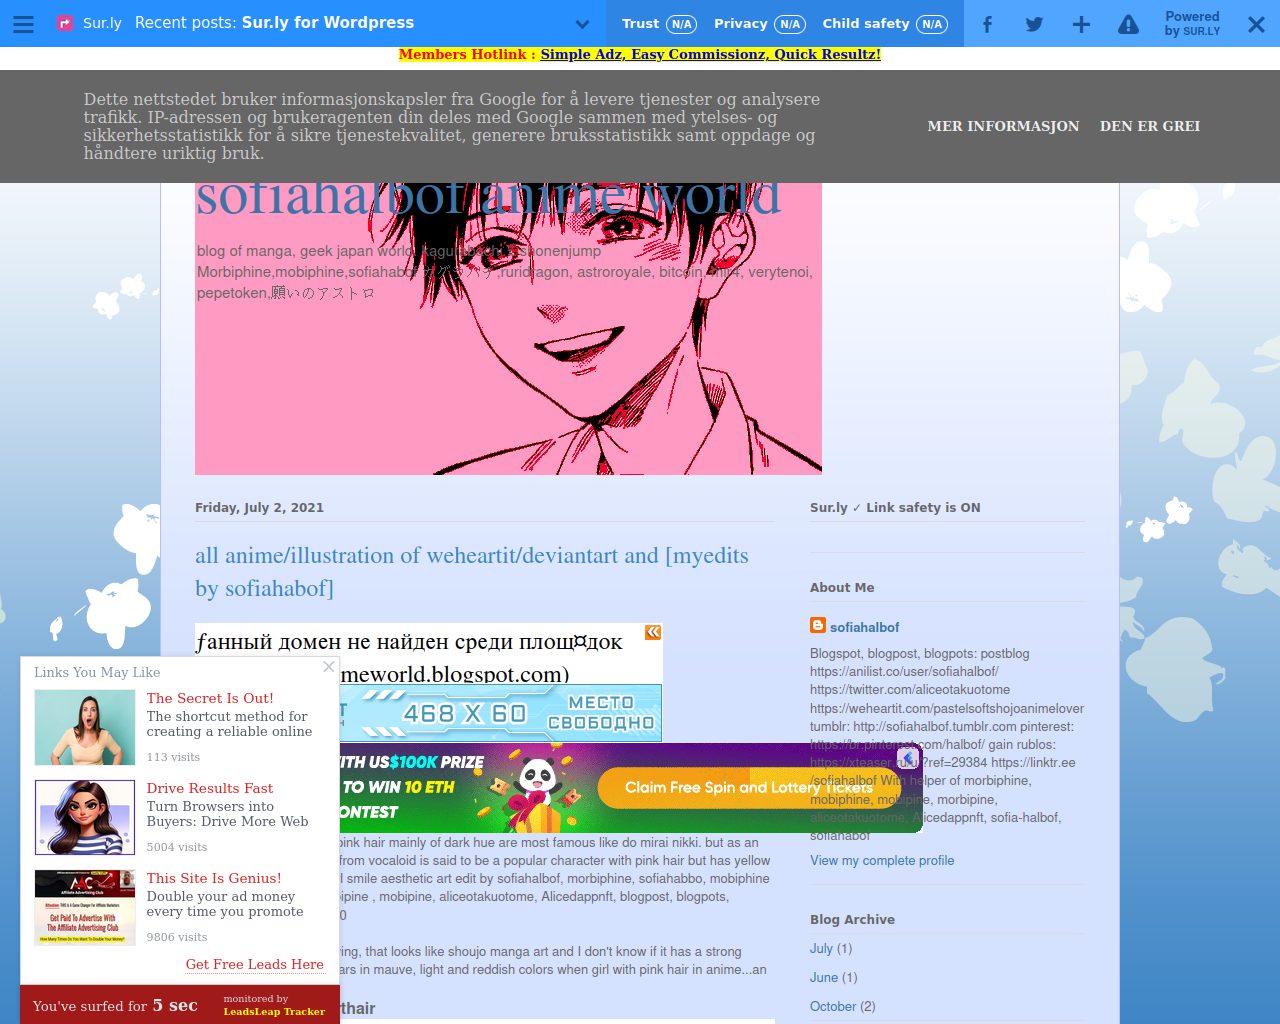
Task: Click the Blogger icon beside sofiahalbof
Action: click(818, 626)
